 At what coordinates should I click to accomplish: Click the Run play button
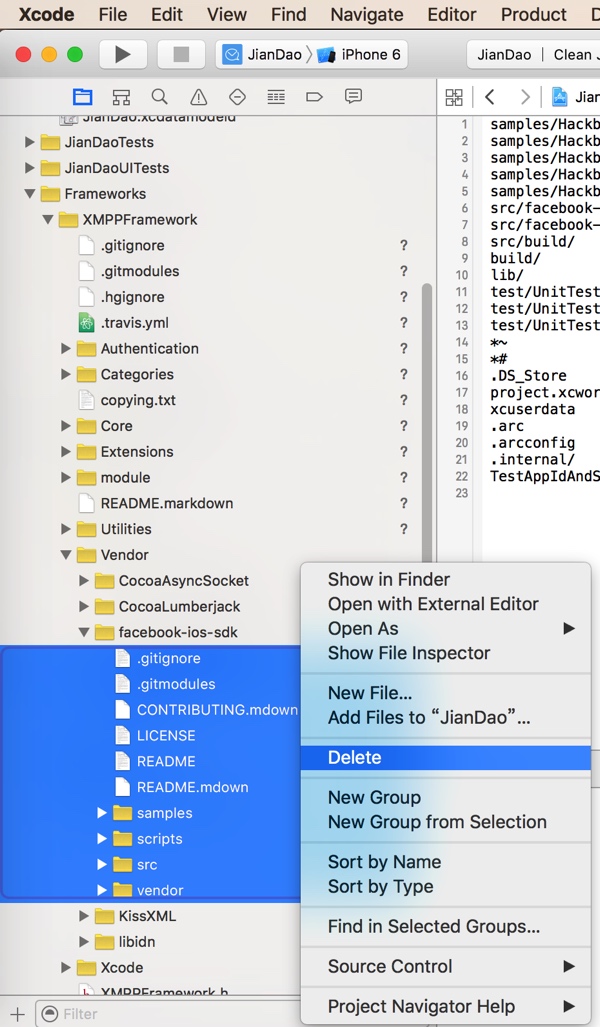(x=122, y=54)
